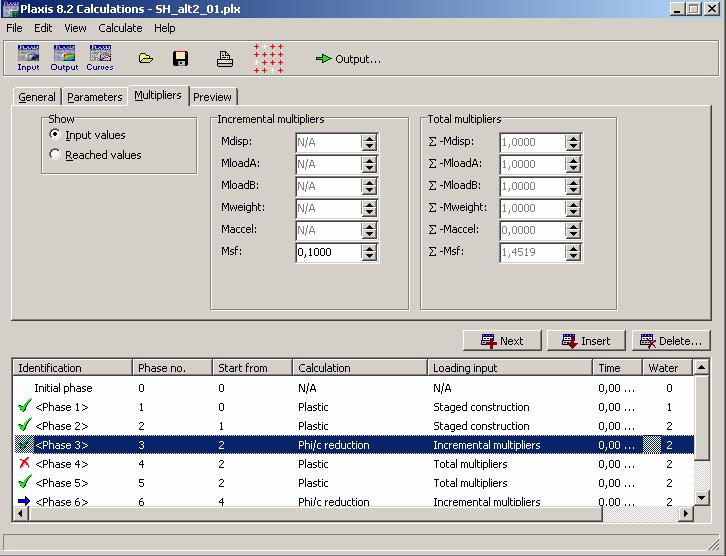
Task: Launch the Plaxis Output program icon
Action: tap(64, 58)
